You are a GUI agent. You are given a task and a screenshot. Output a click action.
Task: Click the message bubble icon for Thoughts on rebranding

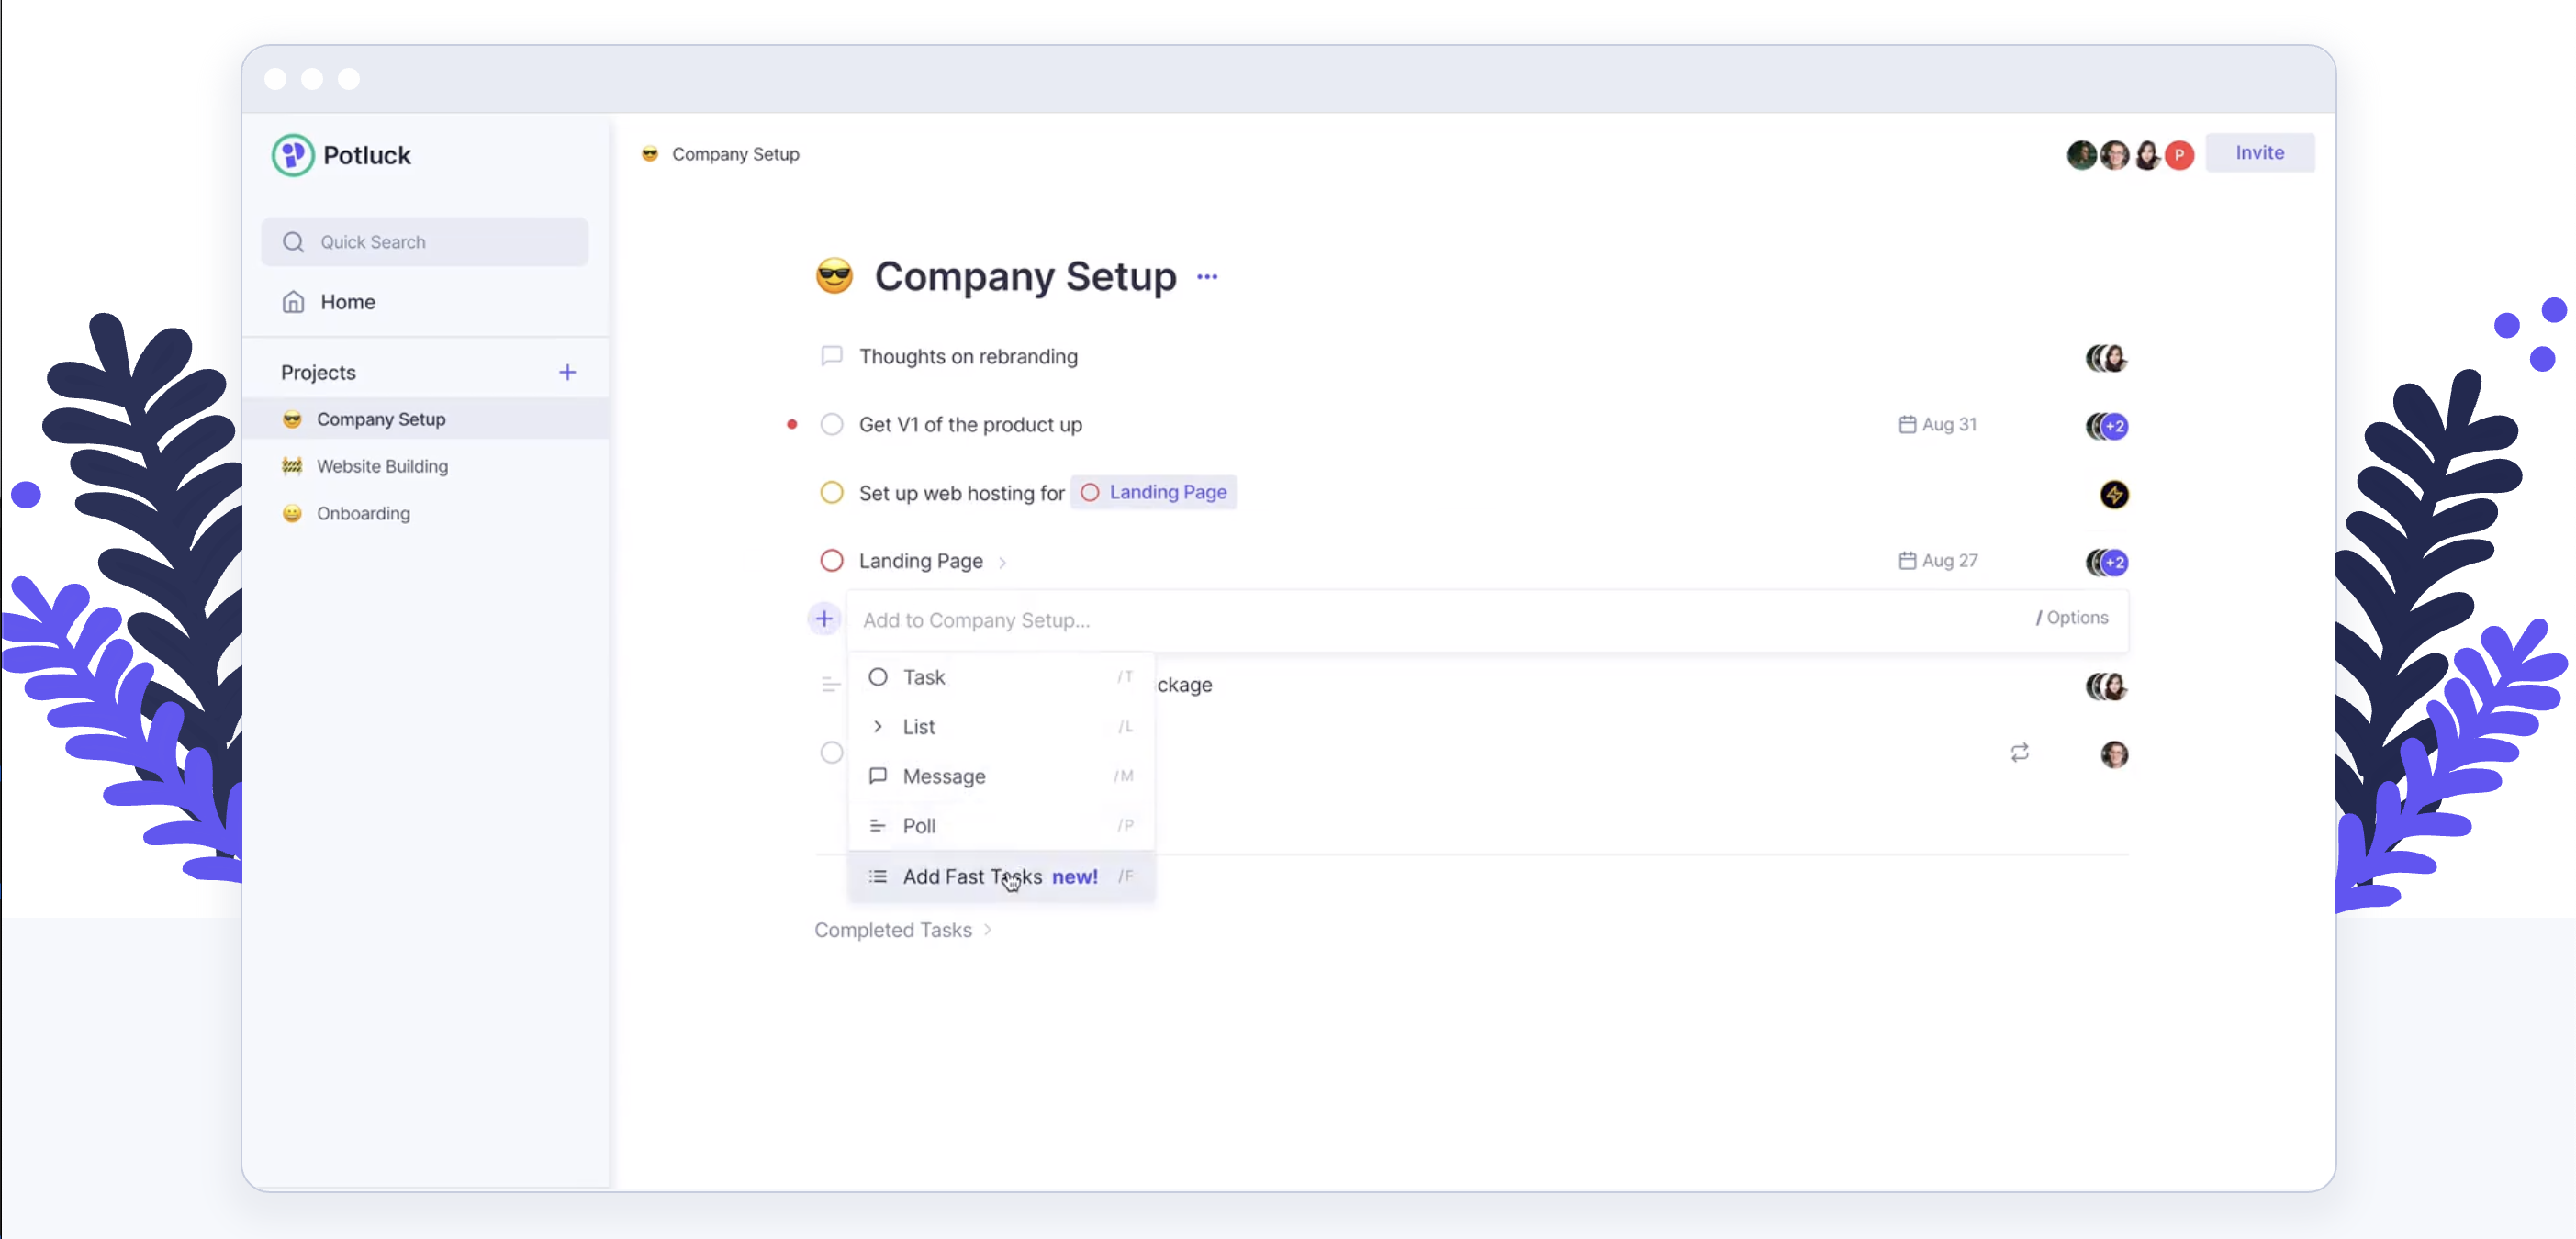831,356
